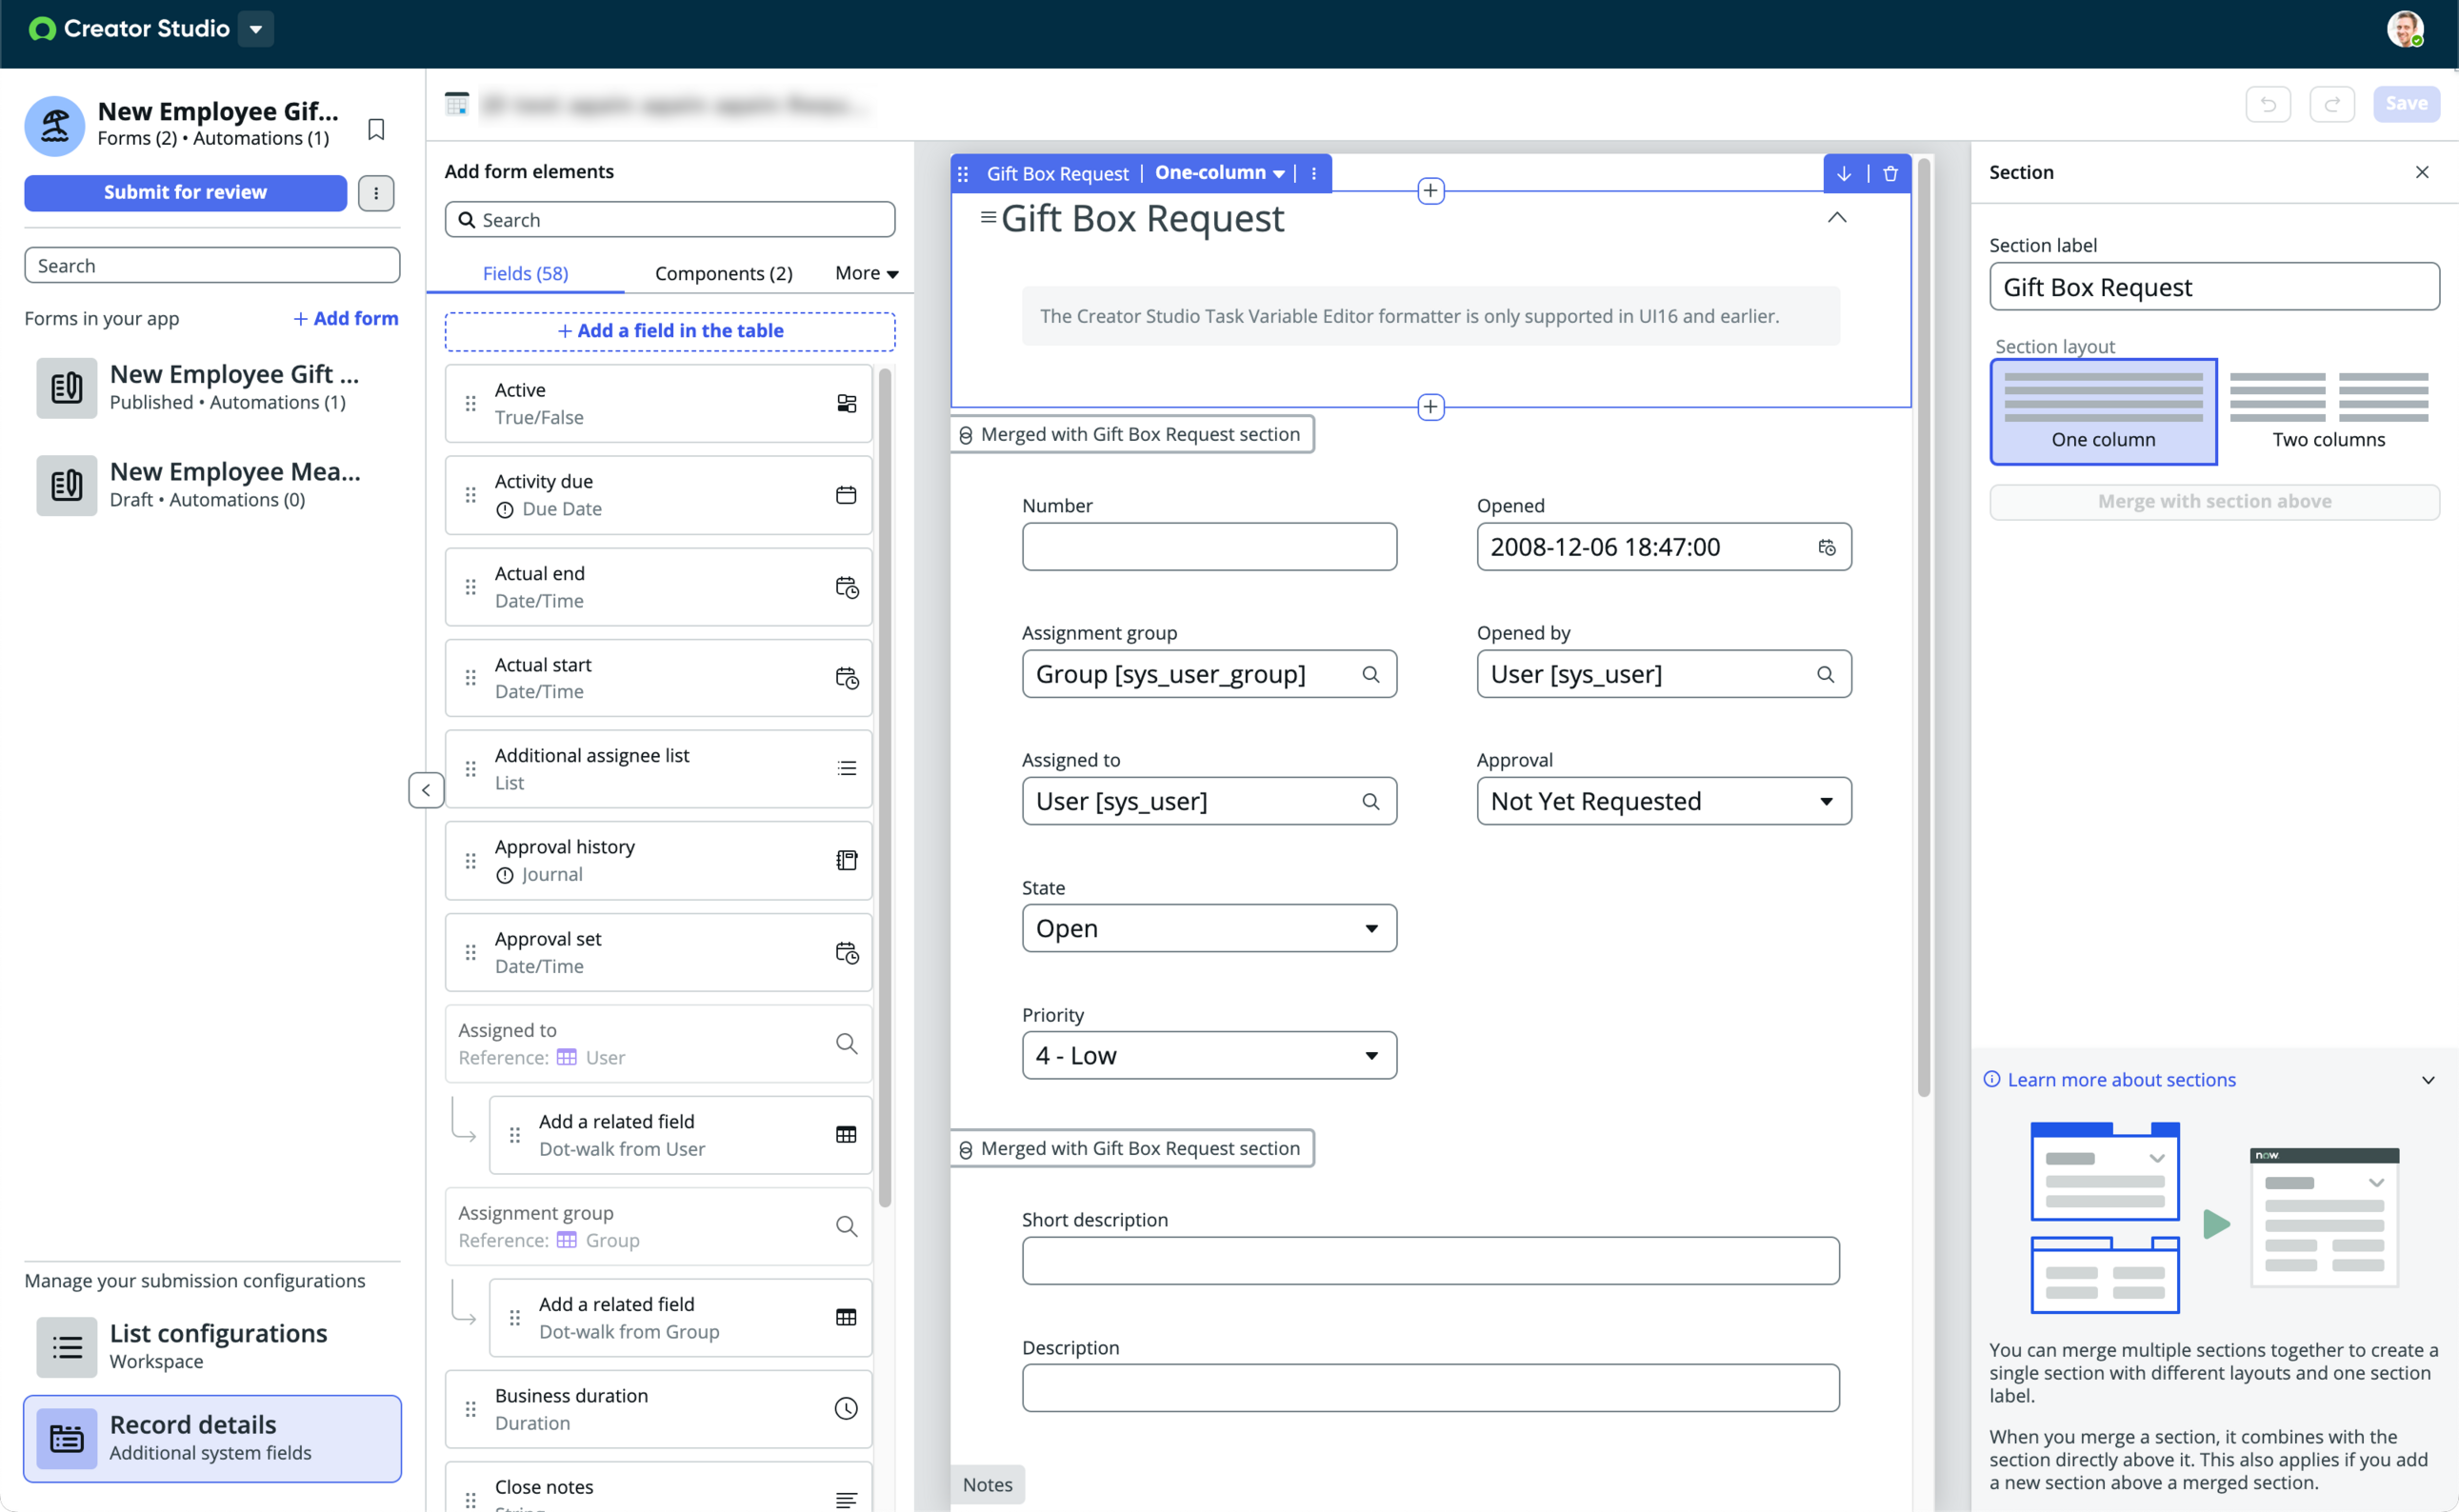Focus the app sidebar Search field

pyautogui.click(x=212, y=265)
